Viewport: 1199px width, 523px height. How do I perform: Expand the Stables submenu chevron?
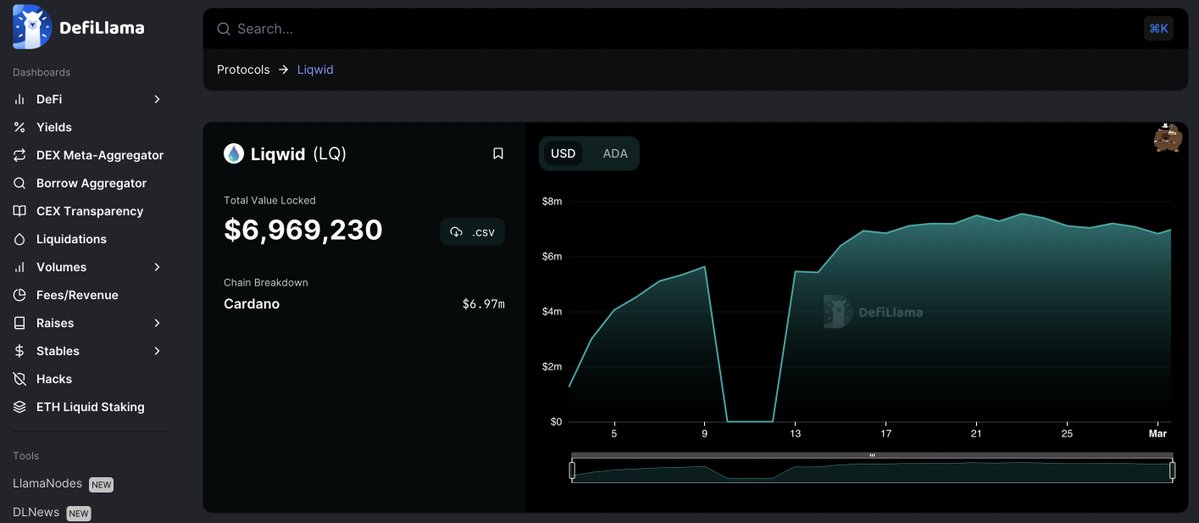[x=157, y=351]
